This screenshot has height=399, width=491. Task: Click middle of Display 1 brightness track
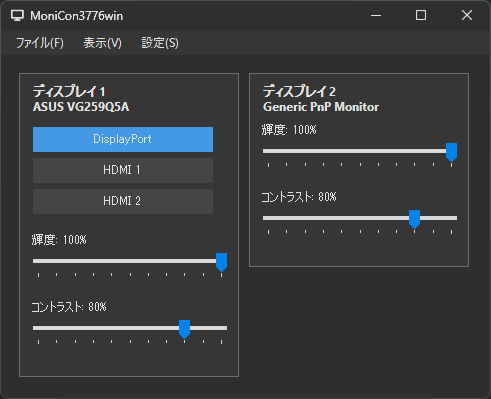pos(130,261)
